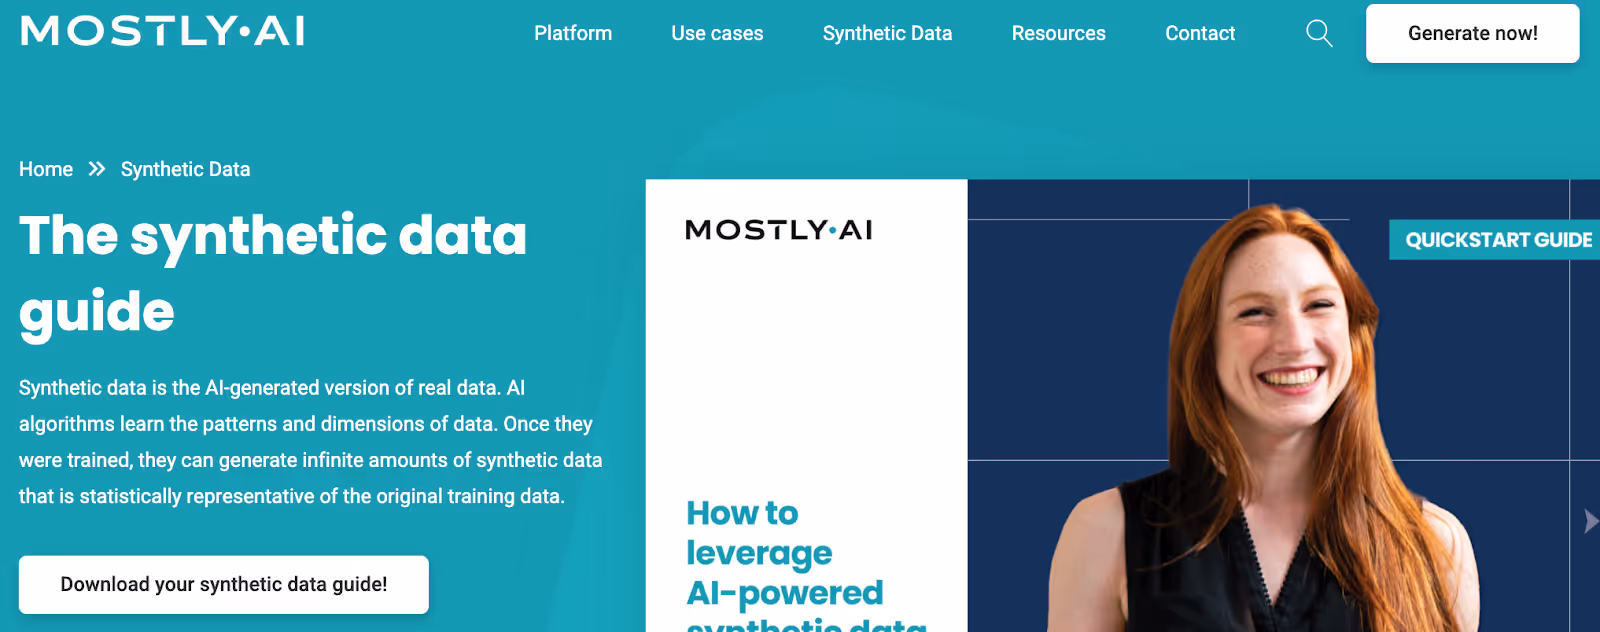
Task: Go to the Home breadcrumb link
Action: (46, 169)
